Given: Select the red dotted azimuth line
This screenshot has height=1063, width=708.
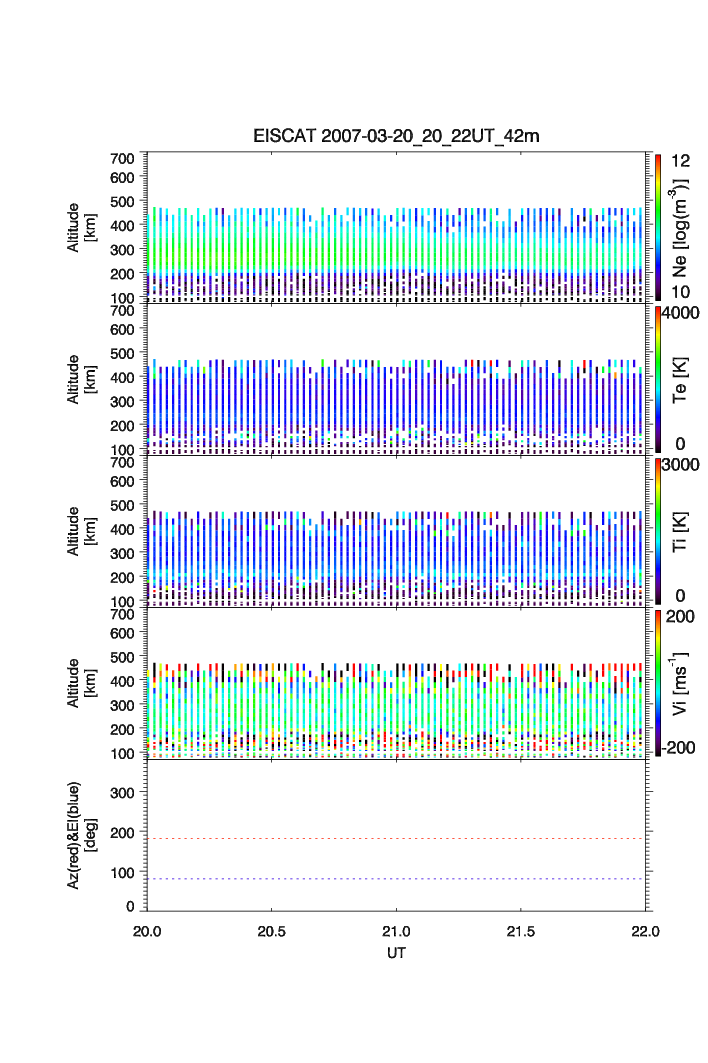Looking at the screenshot, I should [x=400, y=839].
